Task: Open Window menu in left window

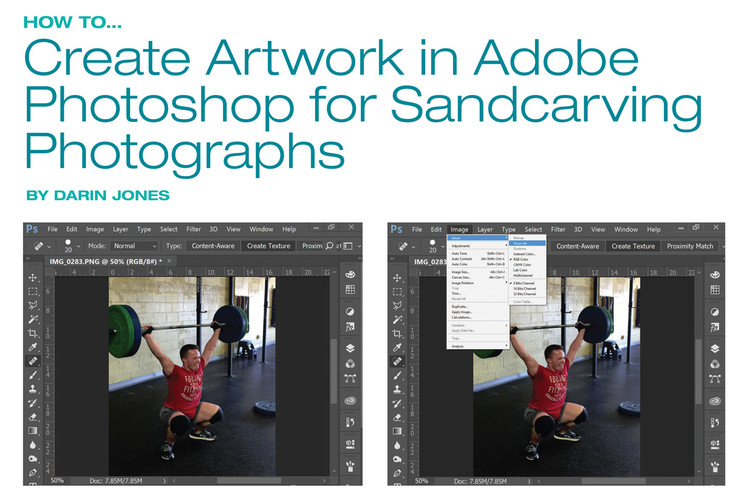Action: (x=261, y=229)
